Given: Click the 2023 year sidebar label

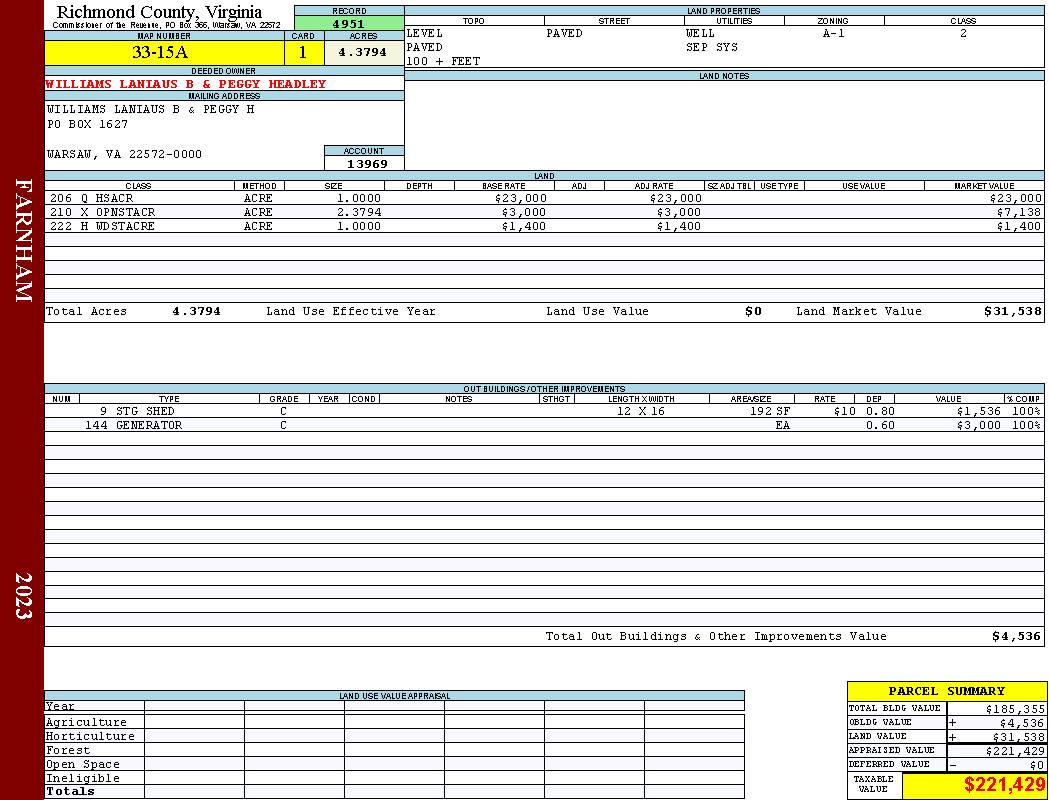Looking at the screenshot, I should pyautogui.click(x=23, y=596).
